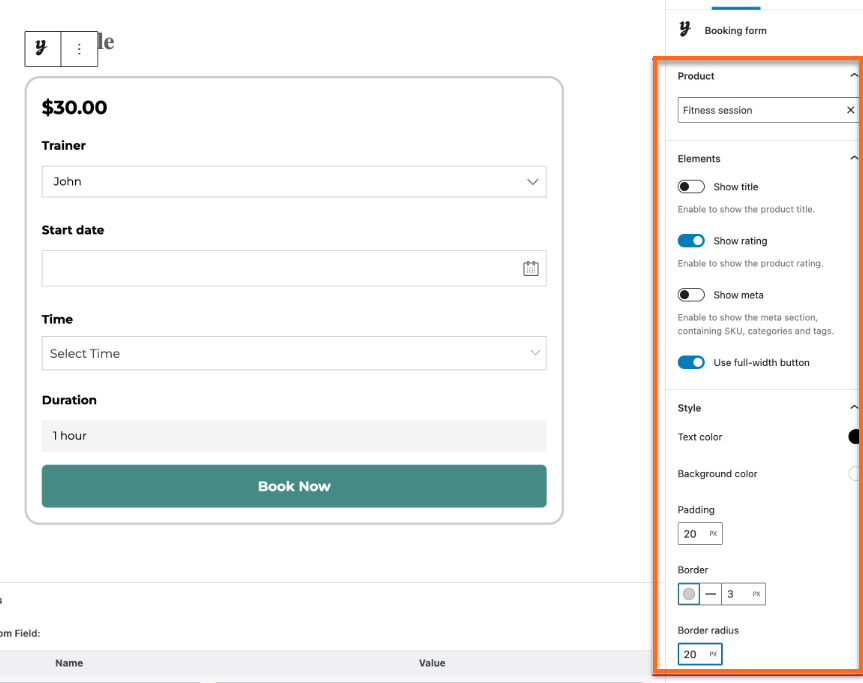Click the Book Now button

(294, 485)
